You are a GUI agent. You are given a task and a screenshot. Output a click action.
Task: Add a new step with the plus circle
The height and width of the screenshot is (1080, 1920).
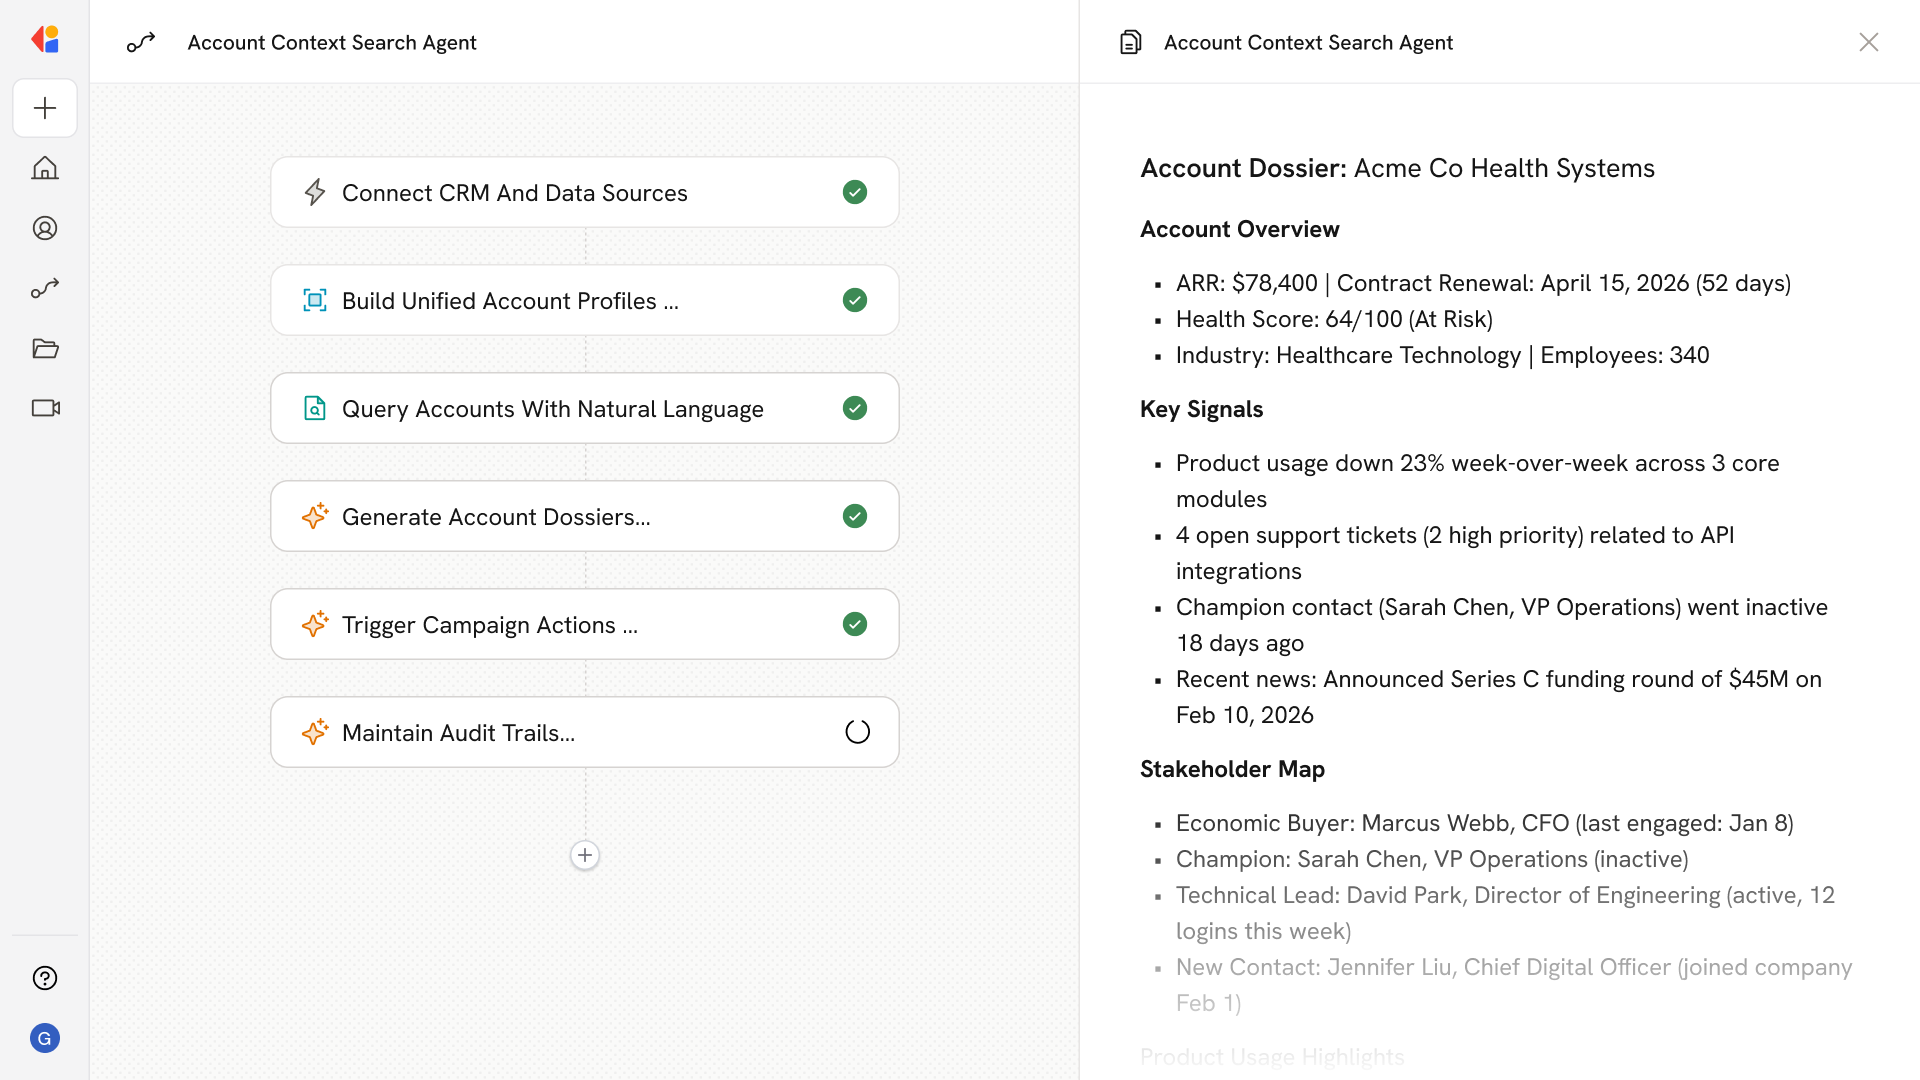(585, 855)
